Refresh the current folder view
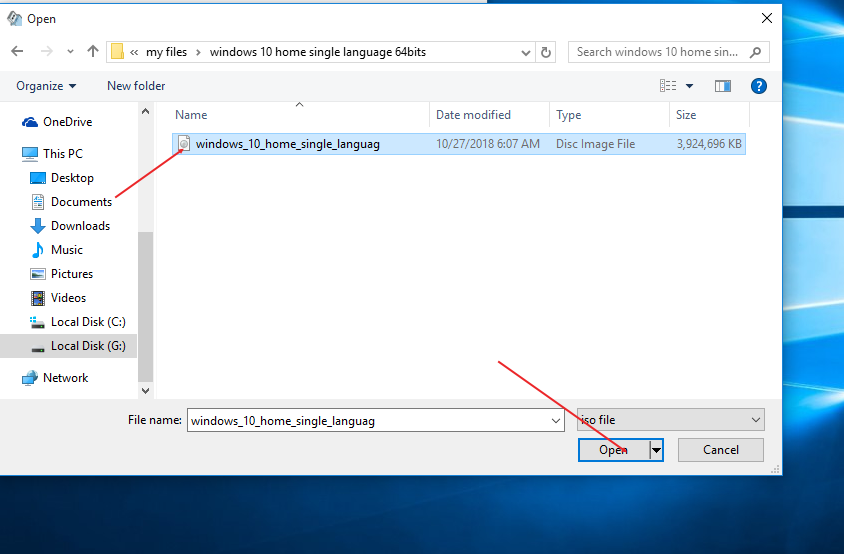 click(546, 52)
